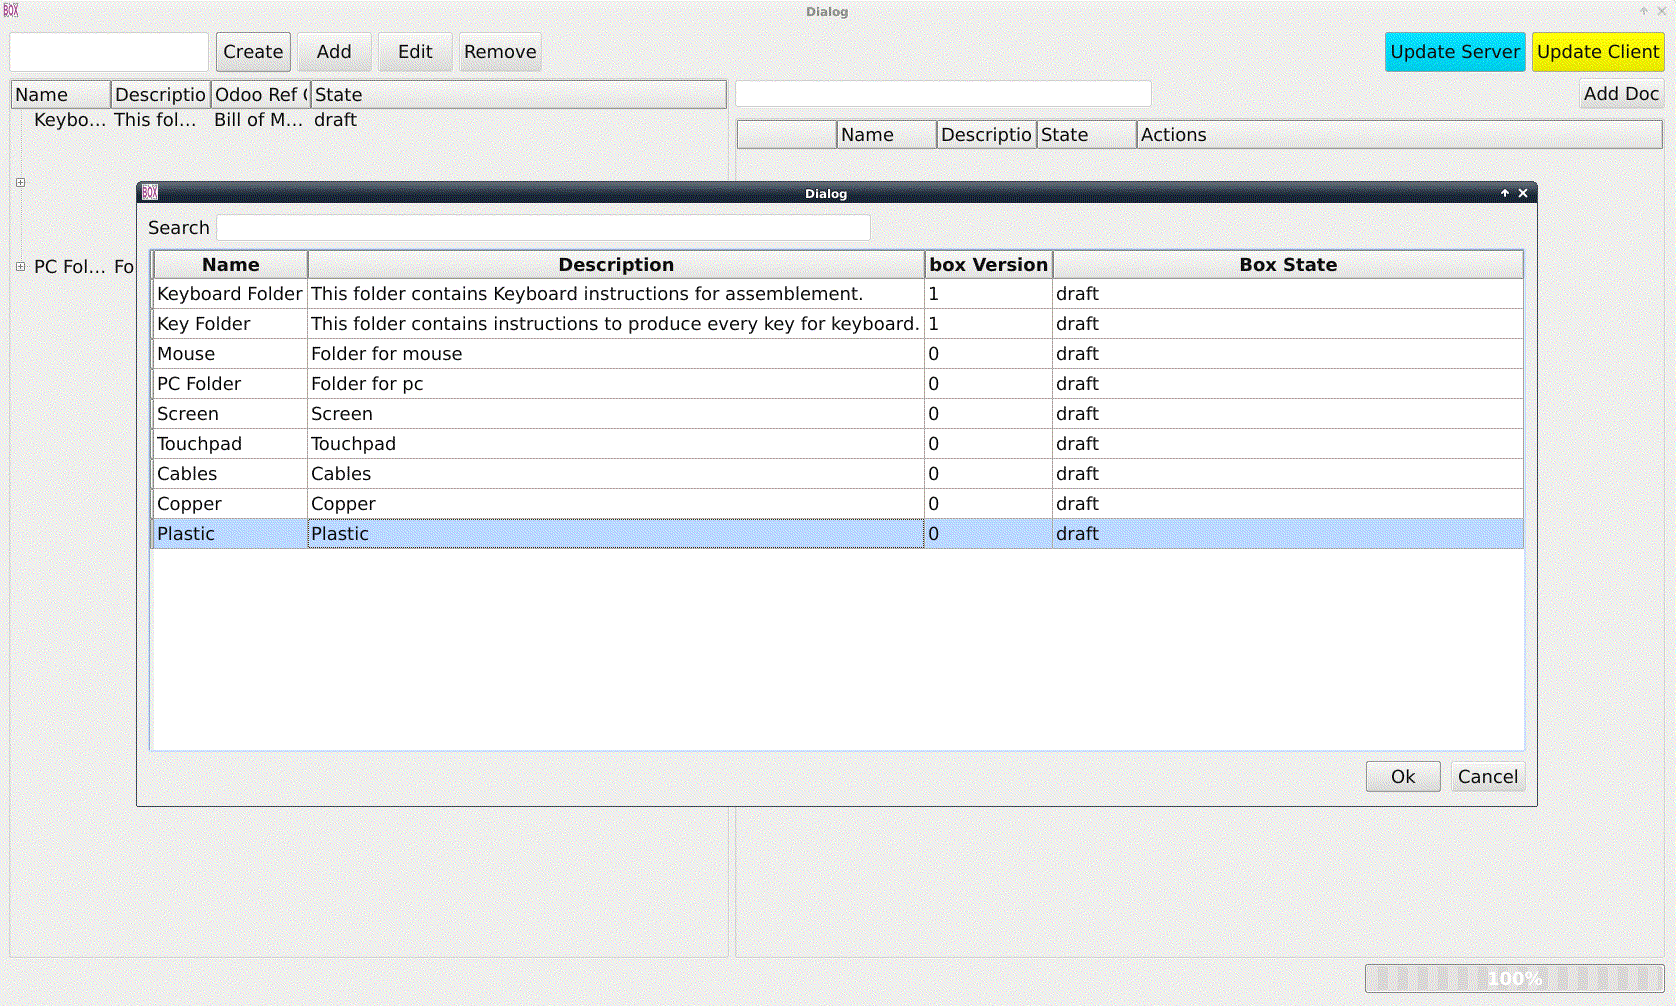Select the Copper row in the dialog table
The width and height of the screenshot is (1676, 1006).
click(x=400, y=503)
